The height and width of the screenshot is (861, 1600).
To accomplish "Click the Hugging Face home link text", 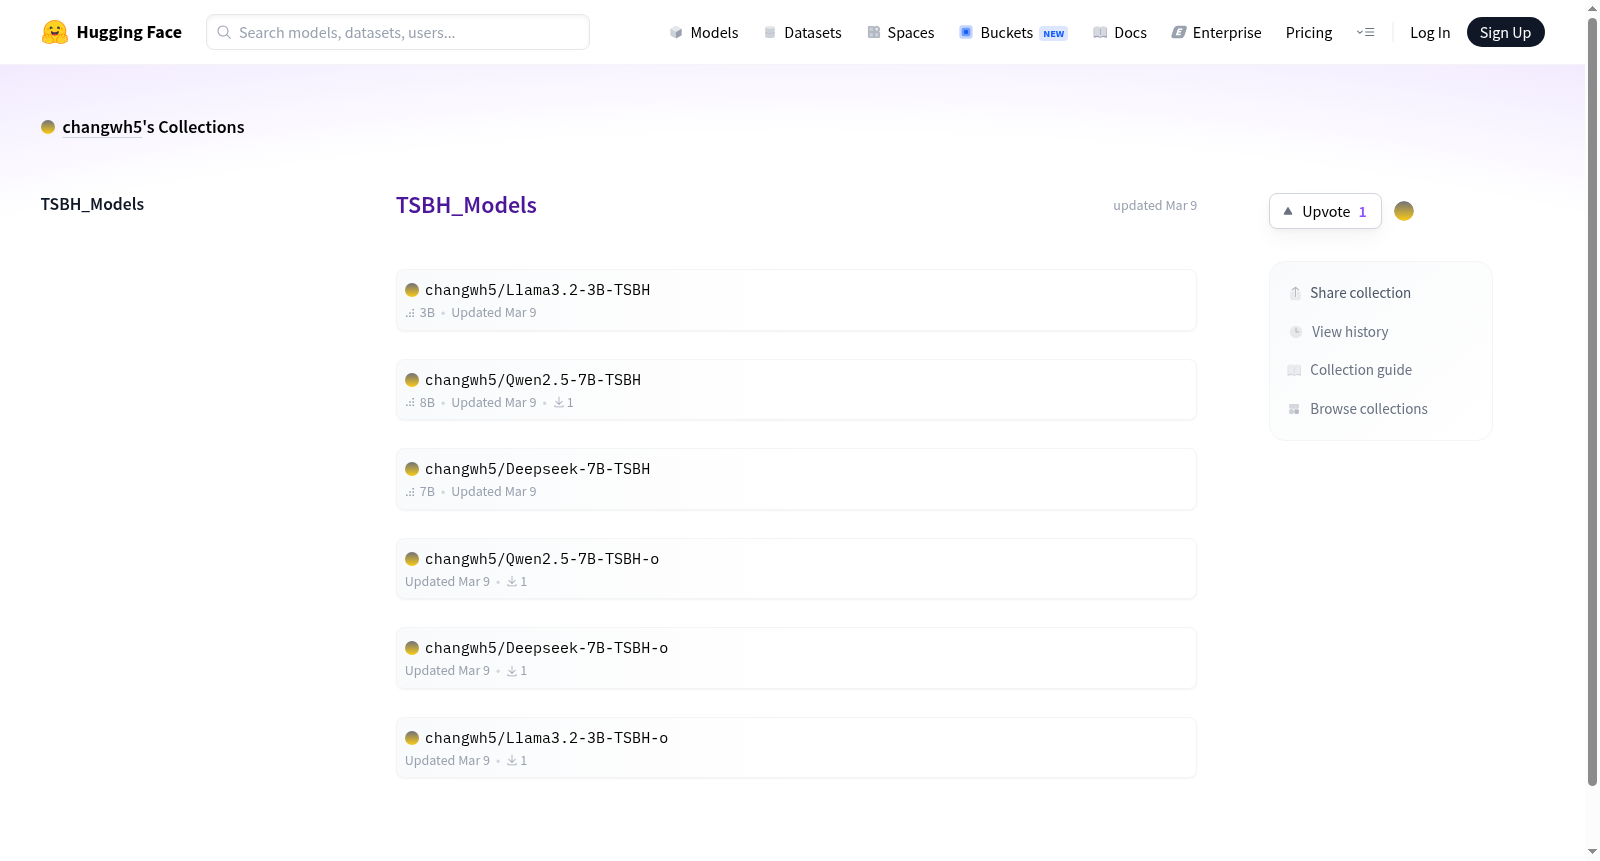I will [x=129, y=32].
